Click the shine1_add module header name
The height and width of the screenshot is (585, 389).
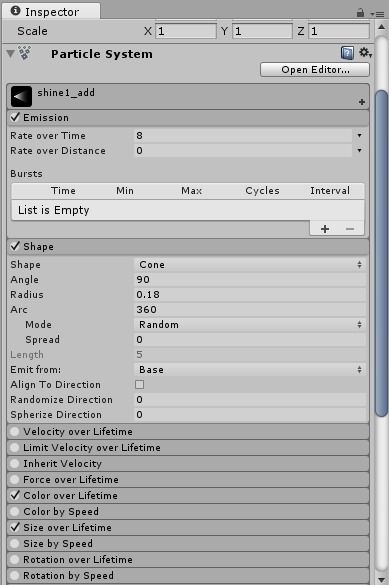tap(66, 93)
